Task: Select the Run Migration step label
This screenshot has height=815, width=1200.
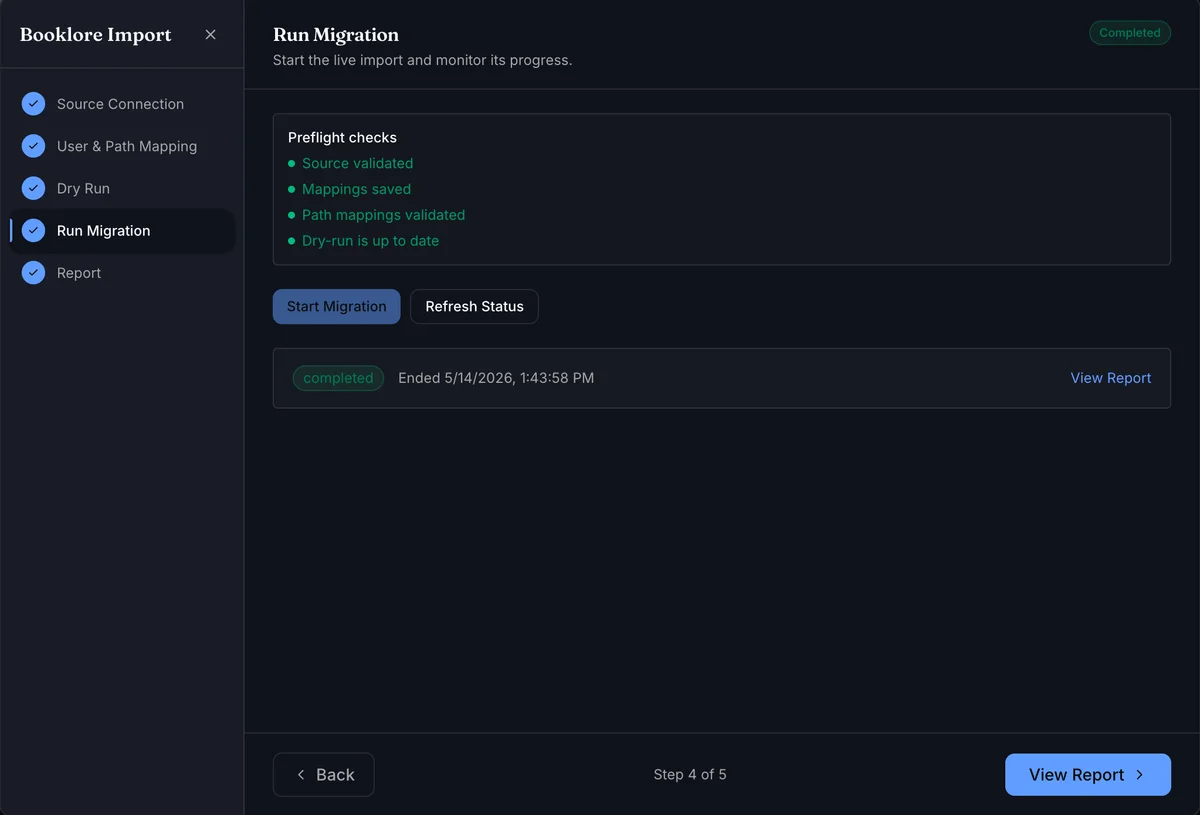Action: click(x=103, y=230)
